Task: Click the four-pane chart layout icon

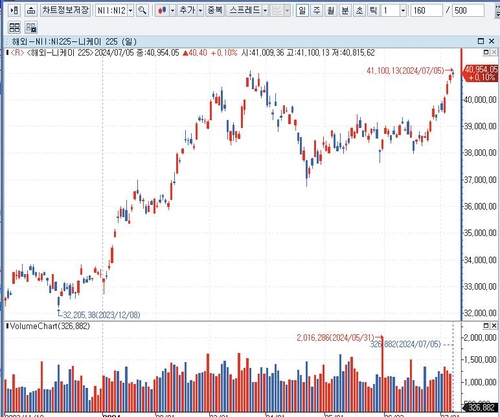Action: 14,27
